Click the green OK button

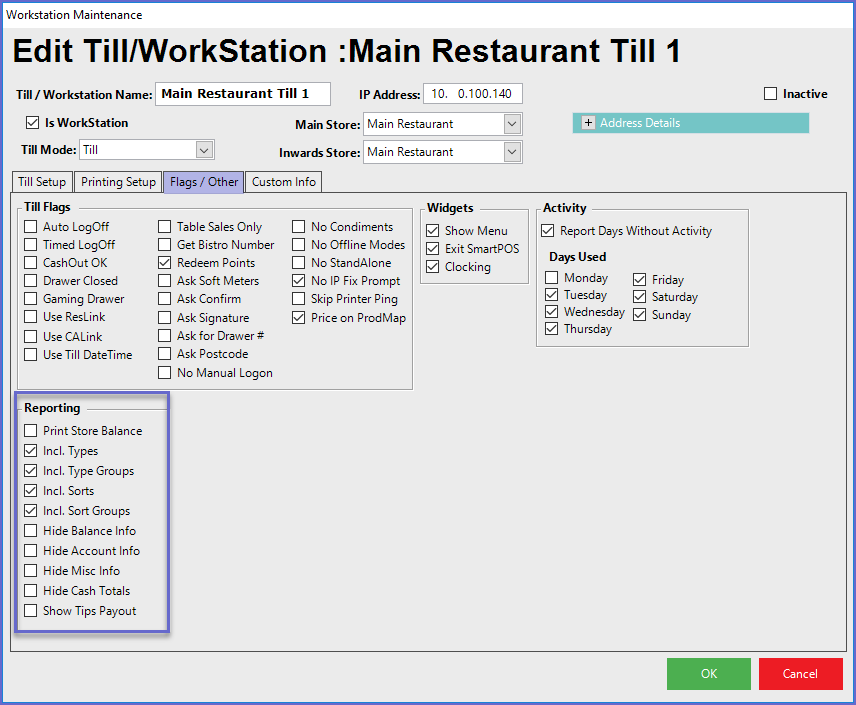(x=708, y=673)
